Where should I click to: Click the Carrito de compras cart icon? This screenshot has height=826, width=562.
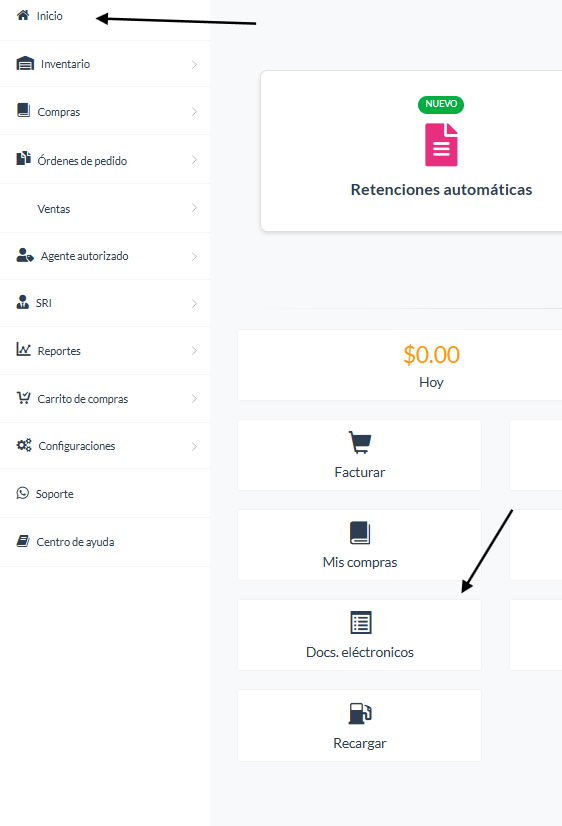point(23,398)
